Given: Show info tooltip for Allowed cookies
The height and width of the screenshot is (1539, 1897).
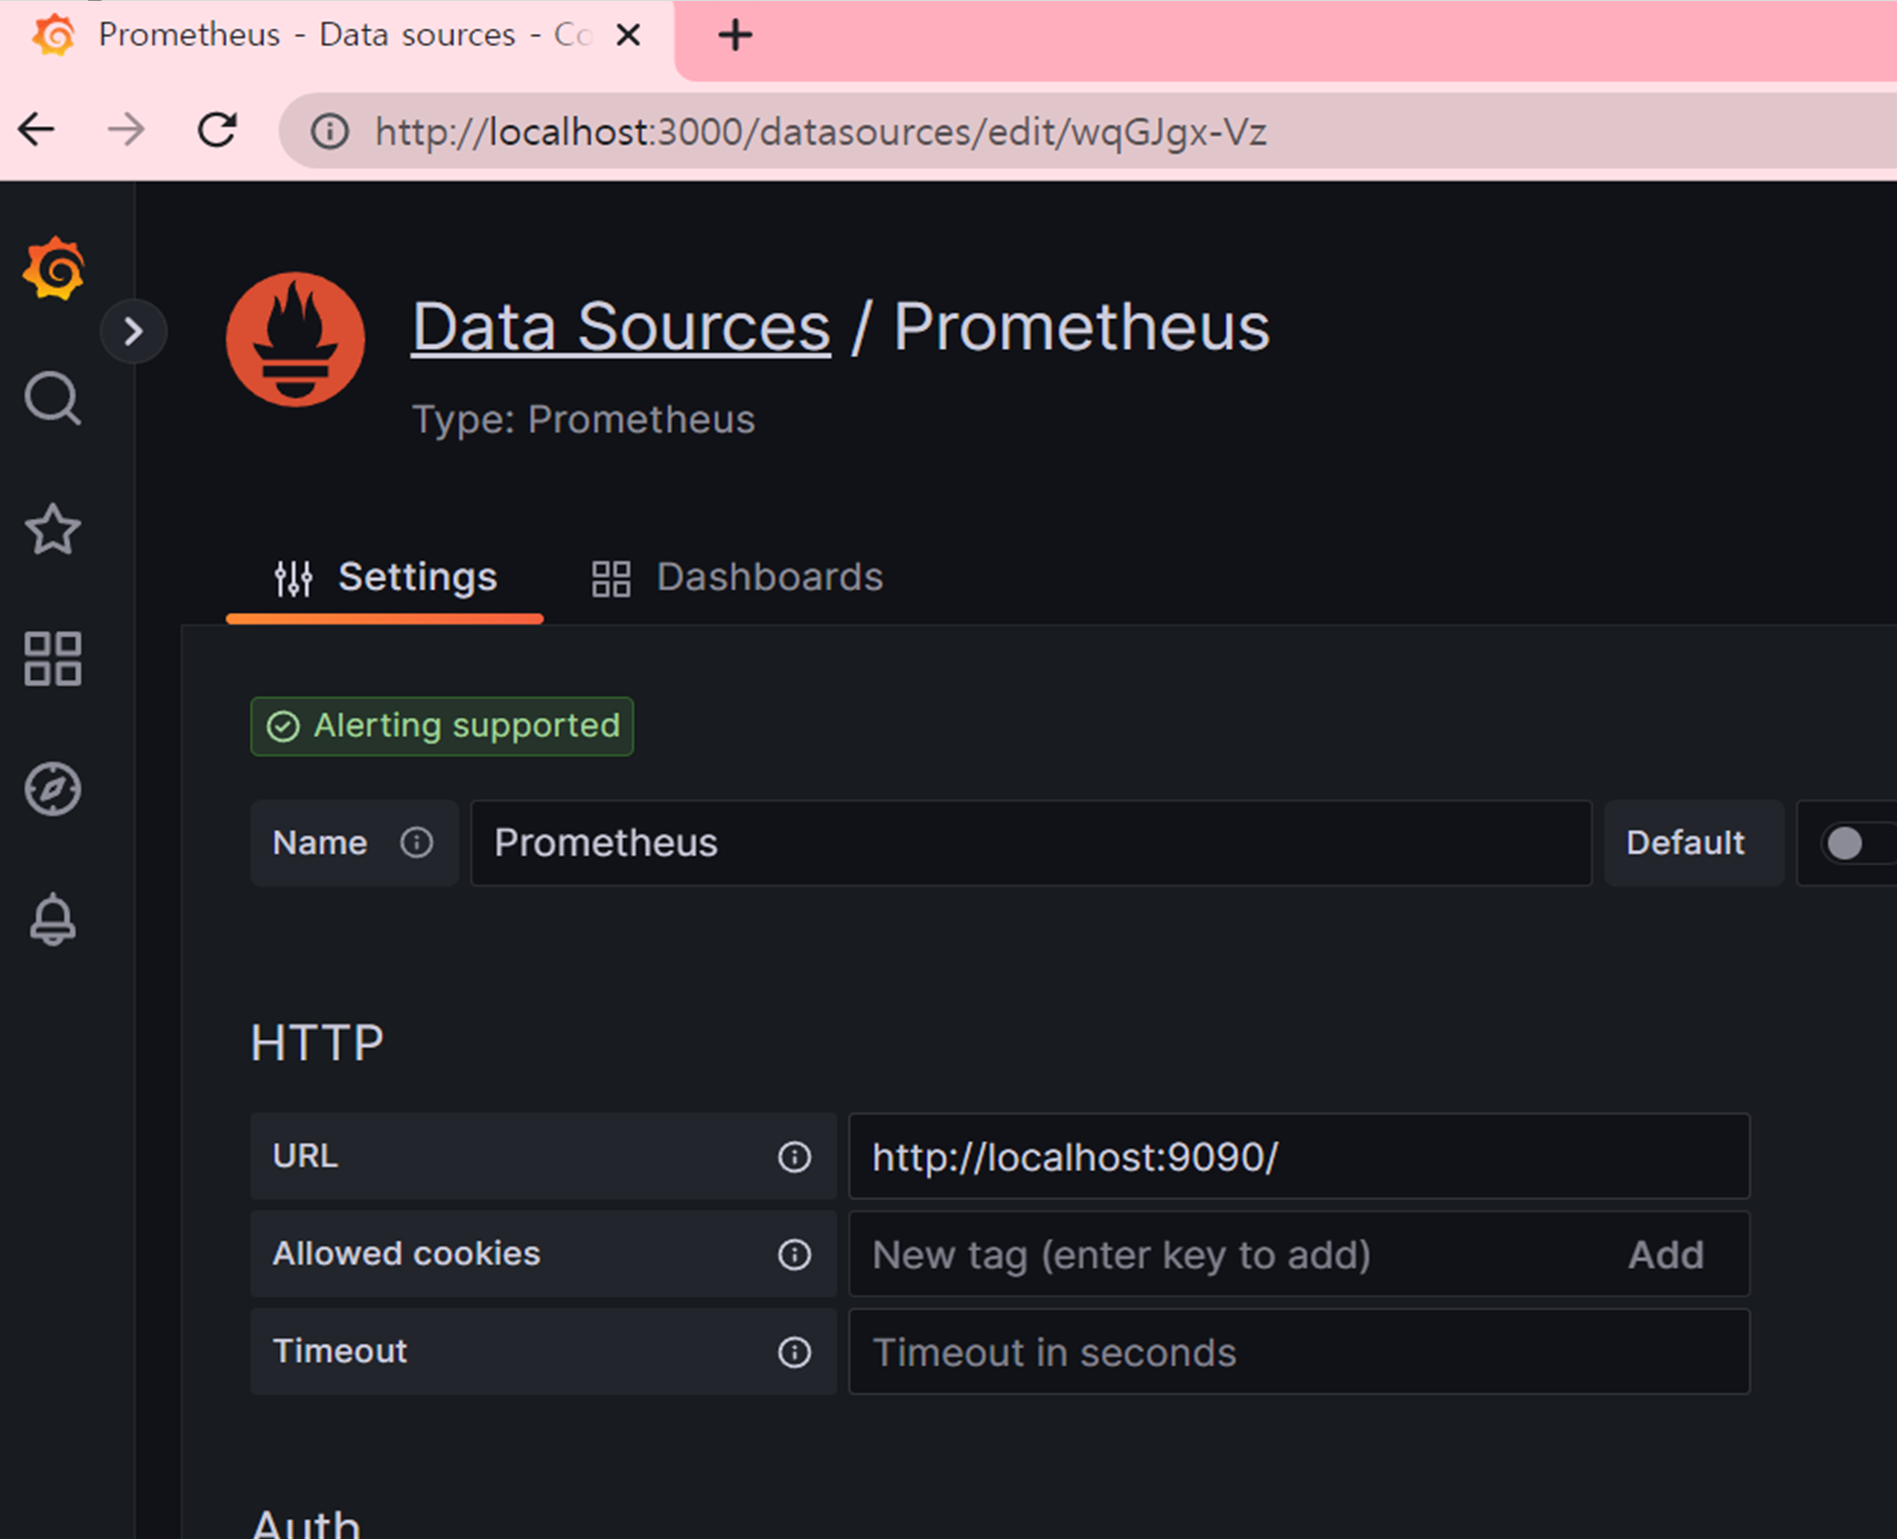Looking at the screenshot, I should pyautogui.click(x=795, y=1255).
